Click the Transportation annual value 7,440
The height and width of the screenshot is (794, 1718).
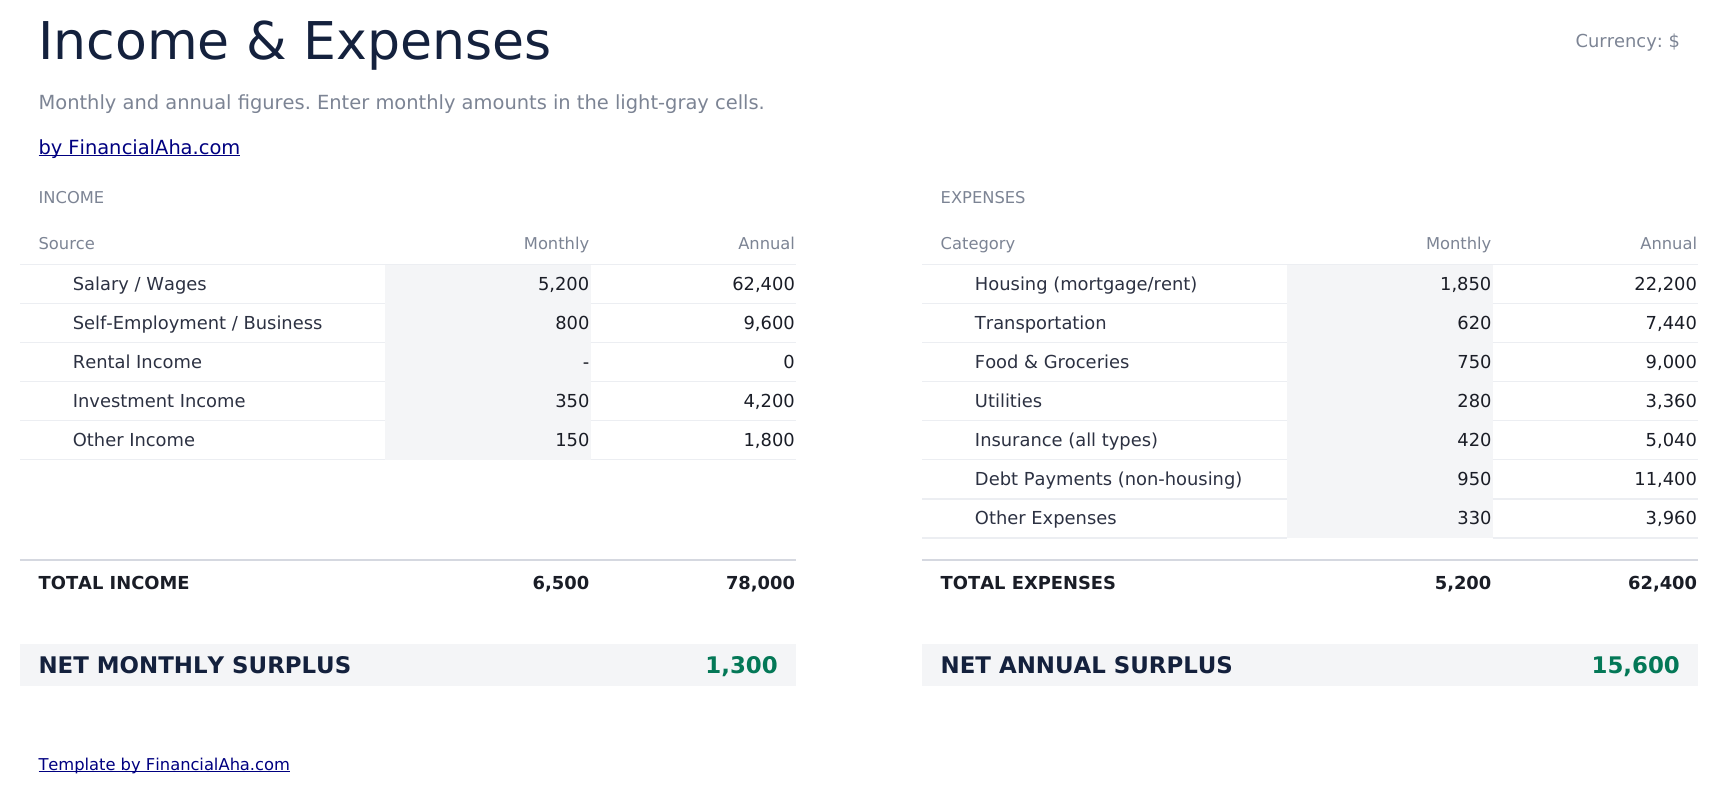1671,323
